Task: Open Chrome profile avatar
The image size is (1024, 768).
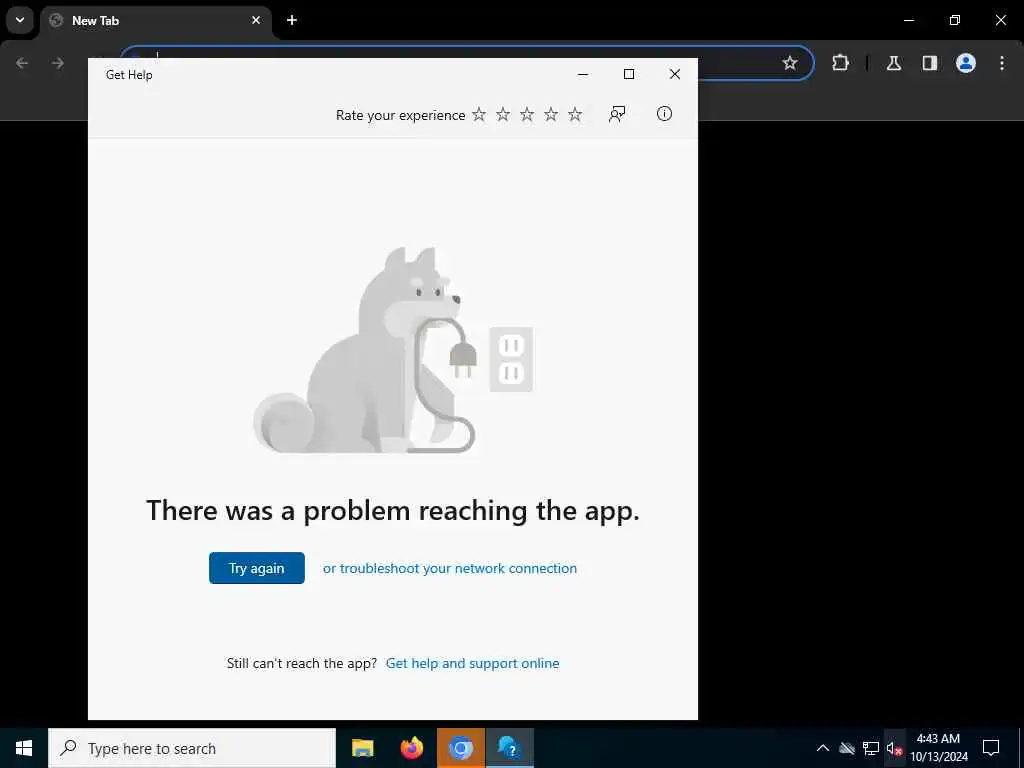Action: click(x=966, y=63)
